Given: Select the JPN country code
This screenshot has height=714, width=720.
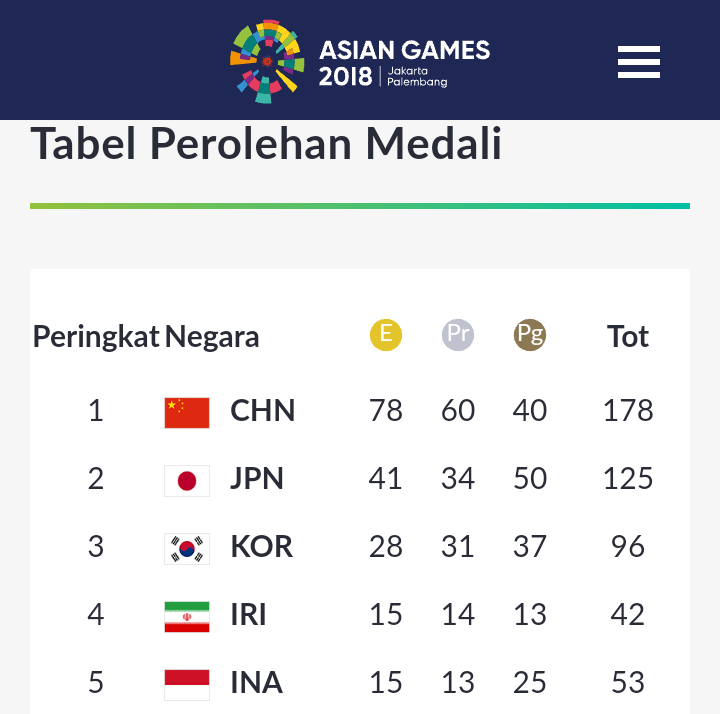Looking at the screenshot, I should pyautogui.click(x=257, y=478).
